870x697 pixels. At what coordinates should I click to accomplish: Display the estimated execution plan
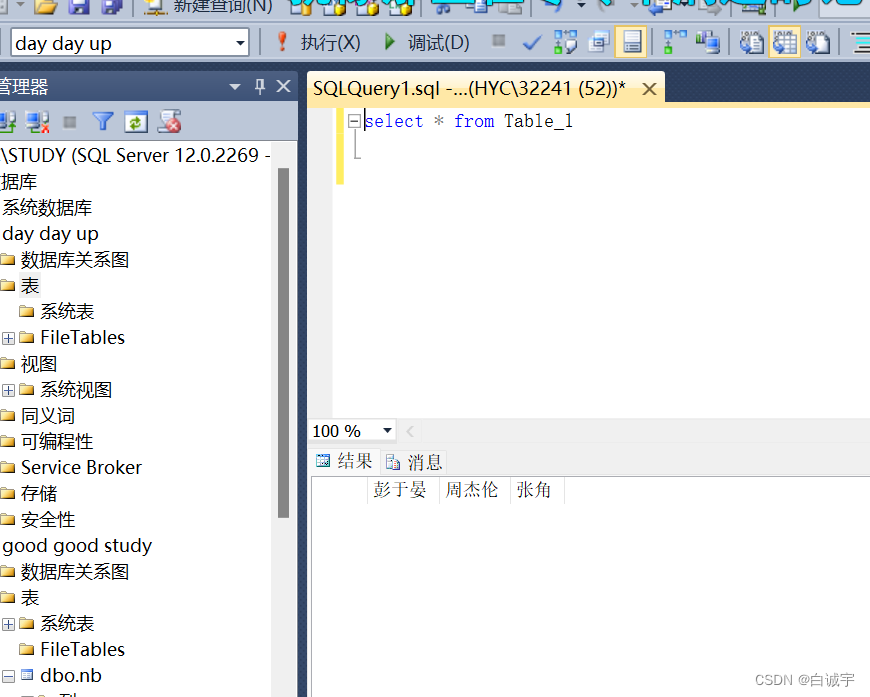(565, 42)
